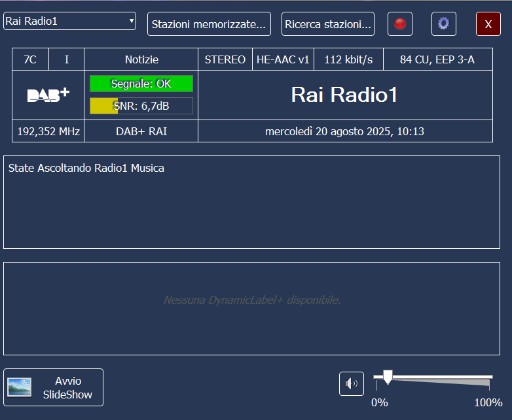
Task: Click Nessuna DynamicLabel+ disponibile message
Action: click(x=252, y=300)
